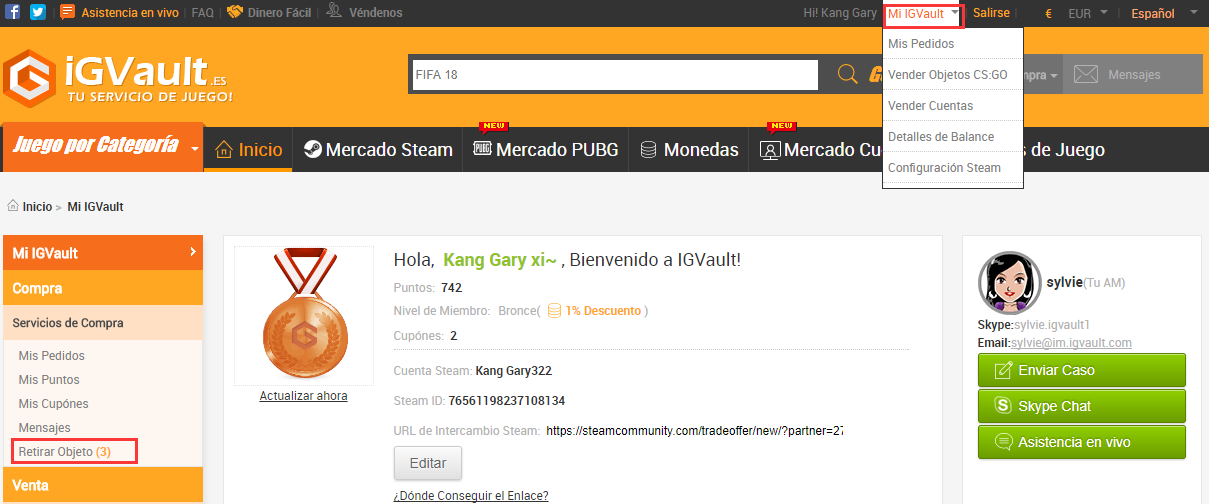Screen dimensions: 1209x504
Task: Click the Enviar Caso button
Action: click(x=1082, y=370)
